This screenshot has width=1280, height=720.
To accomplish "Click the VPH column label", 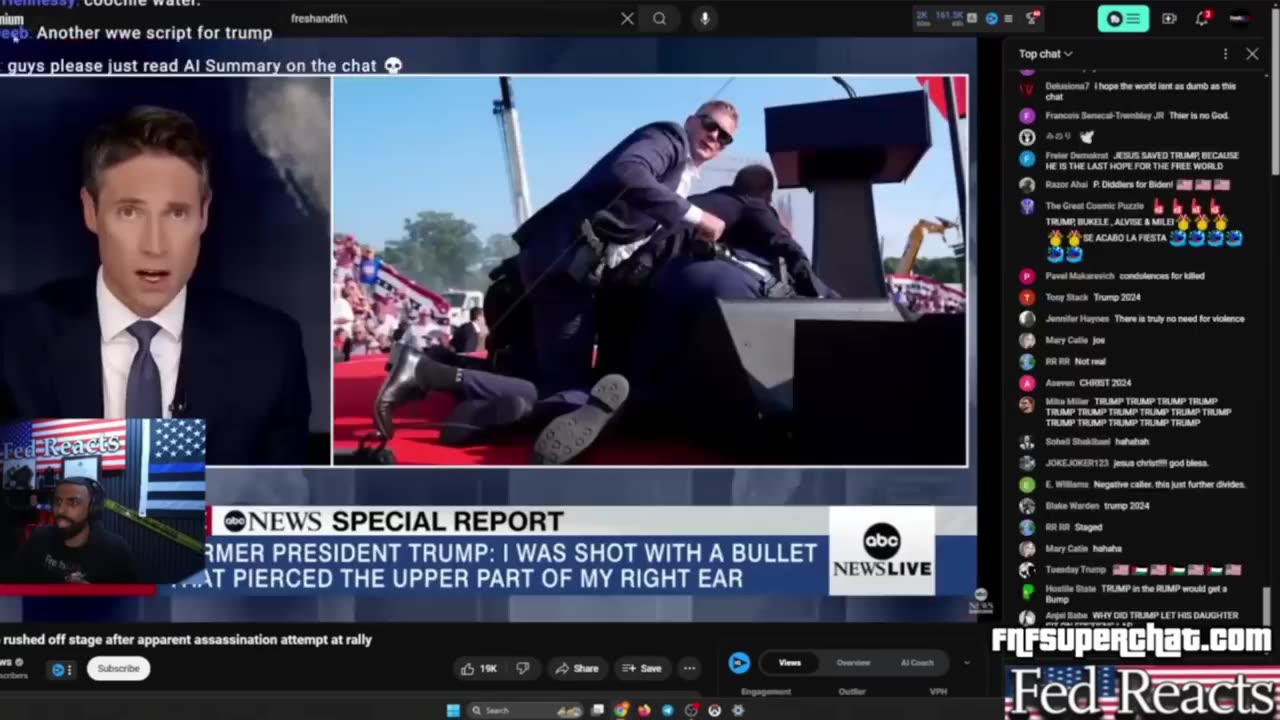I will tap(938, 691).
